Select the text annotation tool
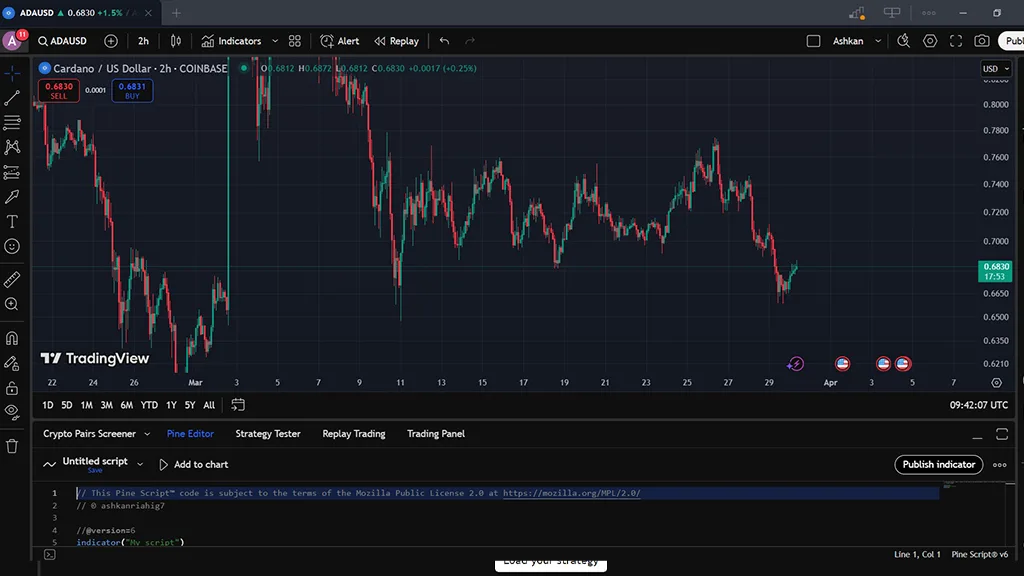 (12, 221)
